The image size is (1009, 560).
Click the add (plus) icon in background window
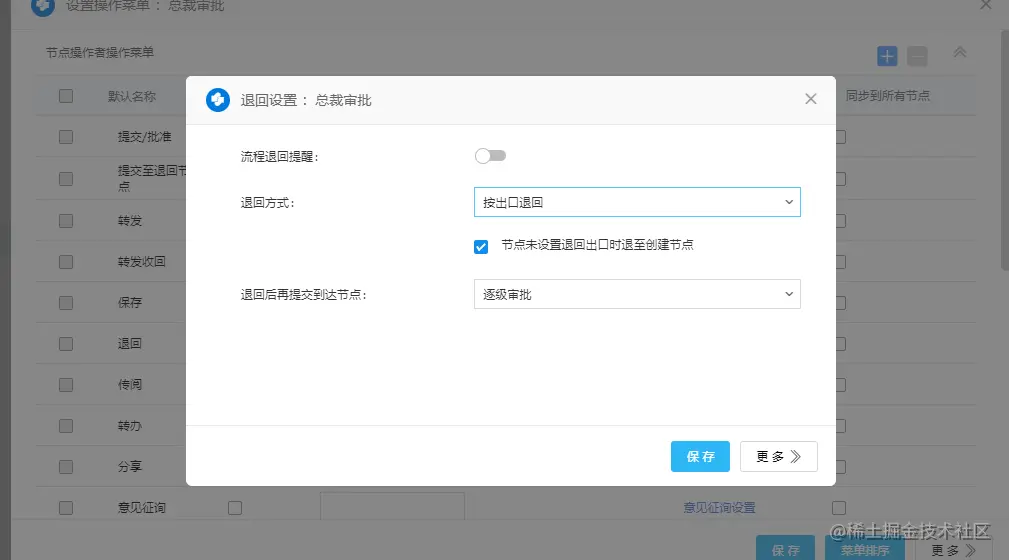tap(887, 56)
